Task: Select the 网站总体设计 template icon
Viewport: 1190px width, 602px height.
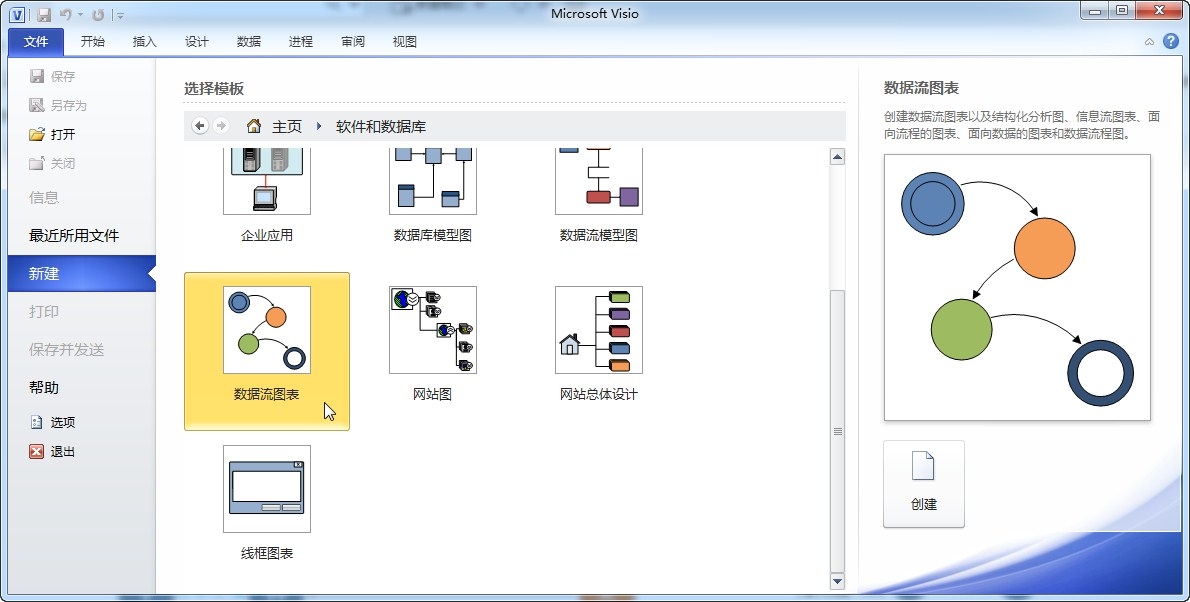Action: (598, 330)
